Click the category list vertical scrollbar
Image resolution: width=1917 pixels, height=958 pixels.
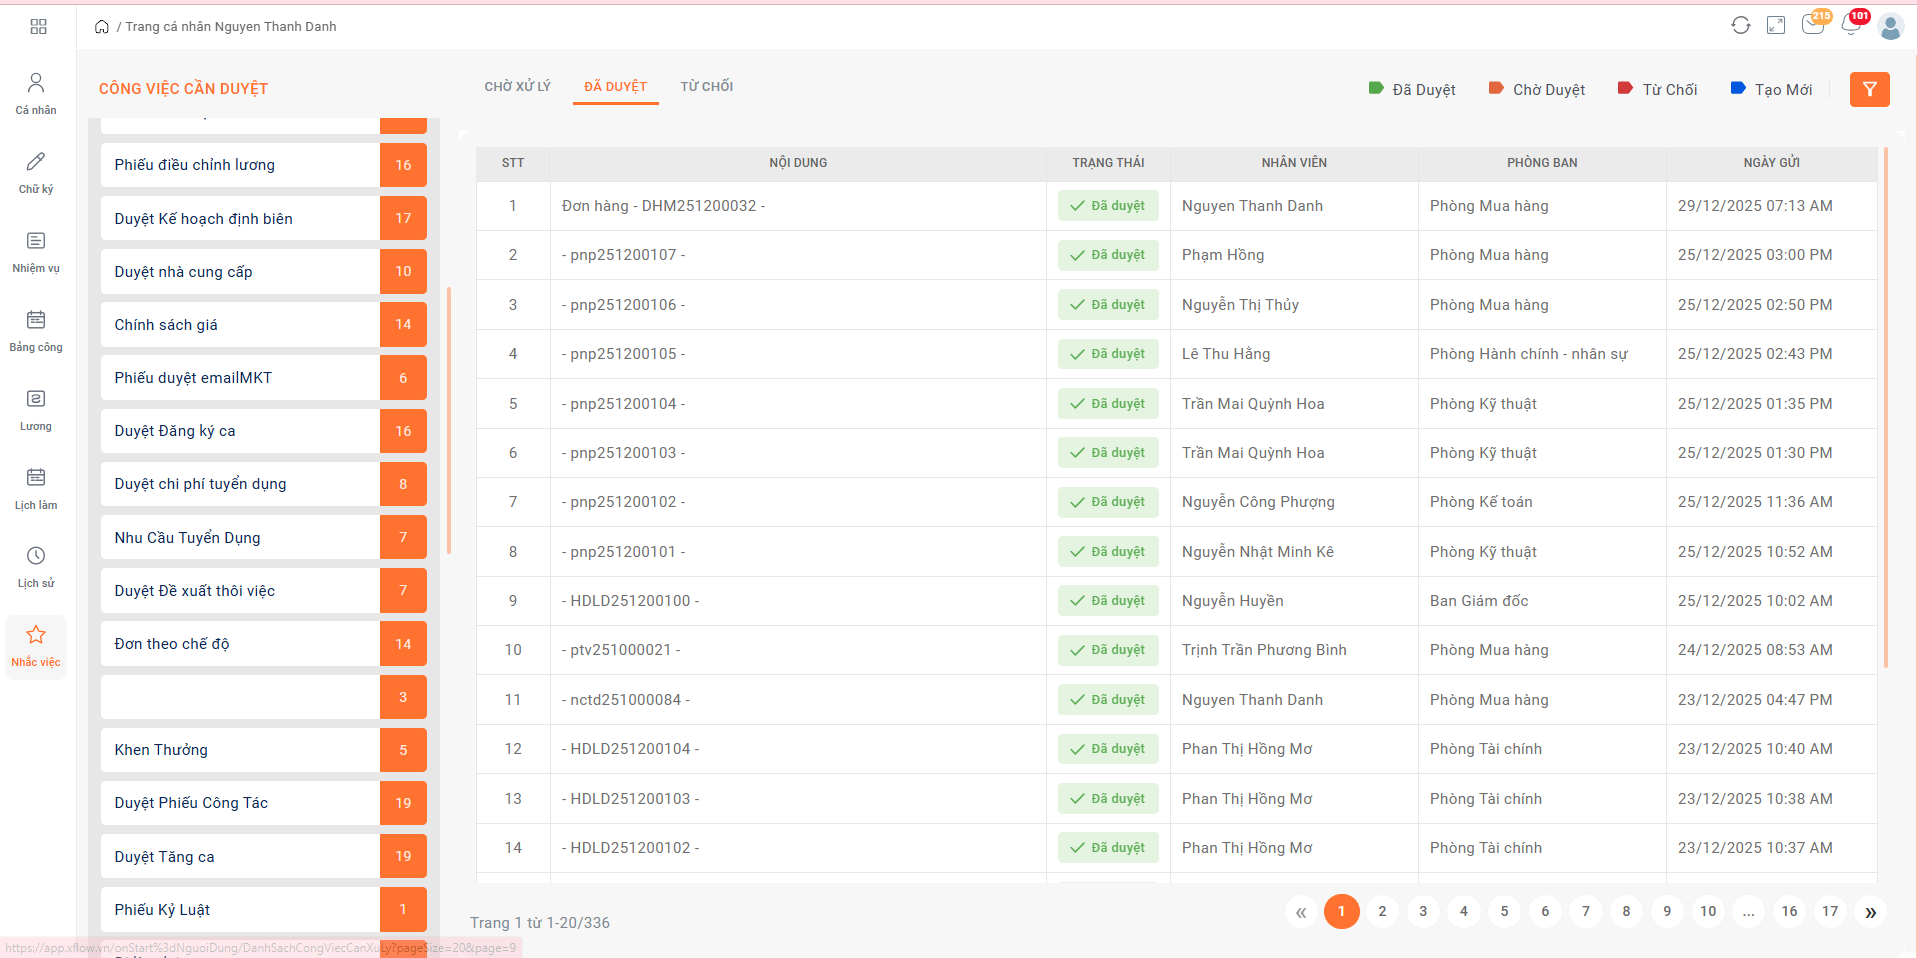[449, 420]
